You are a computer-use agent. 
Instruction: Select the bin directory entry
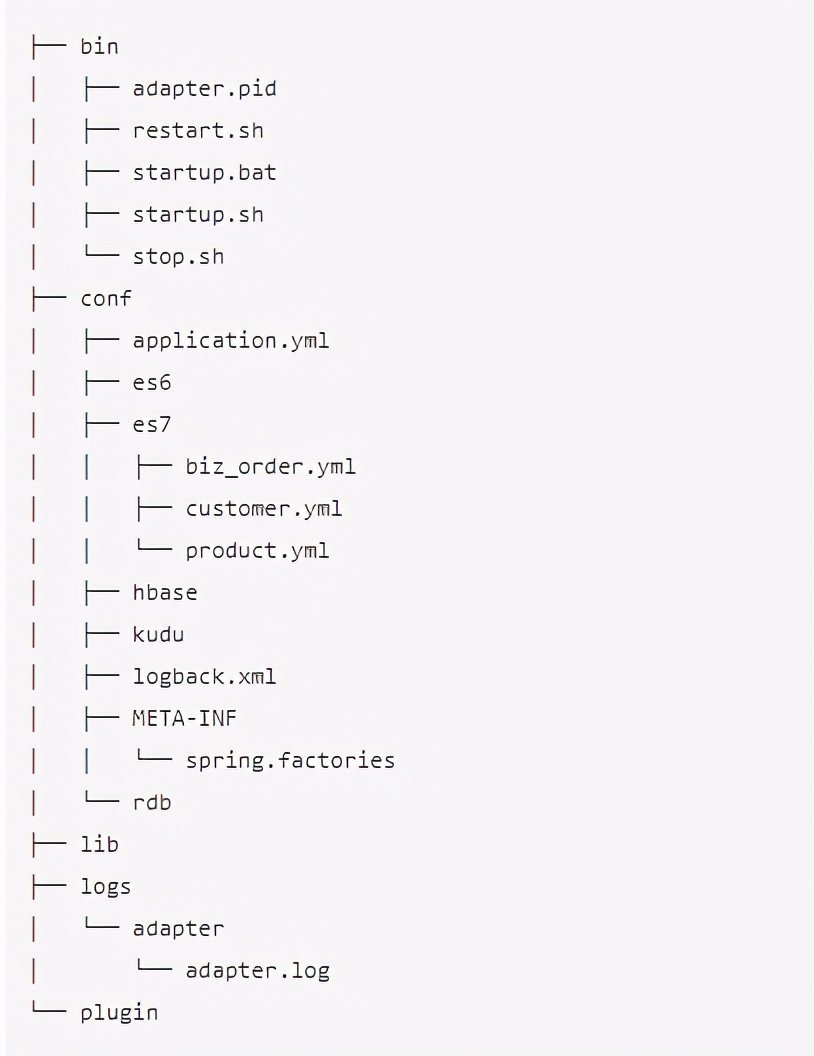(99, 46)
